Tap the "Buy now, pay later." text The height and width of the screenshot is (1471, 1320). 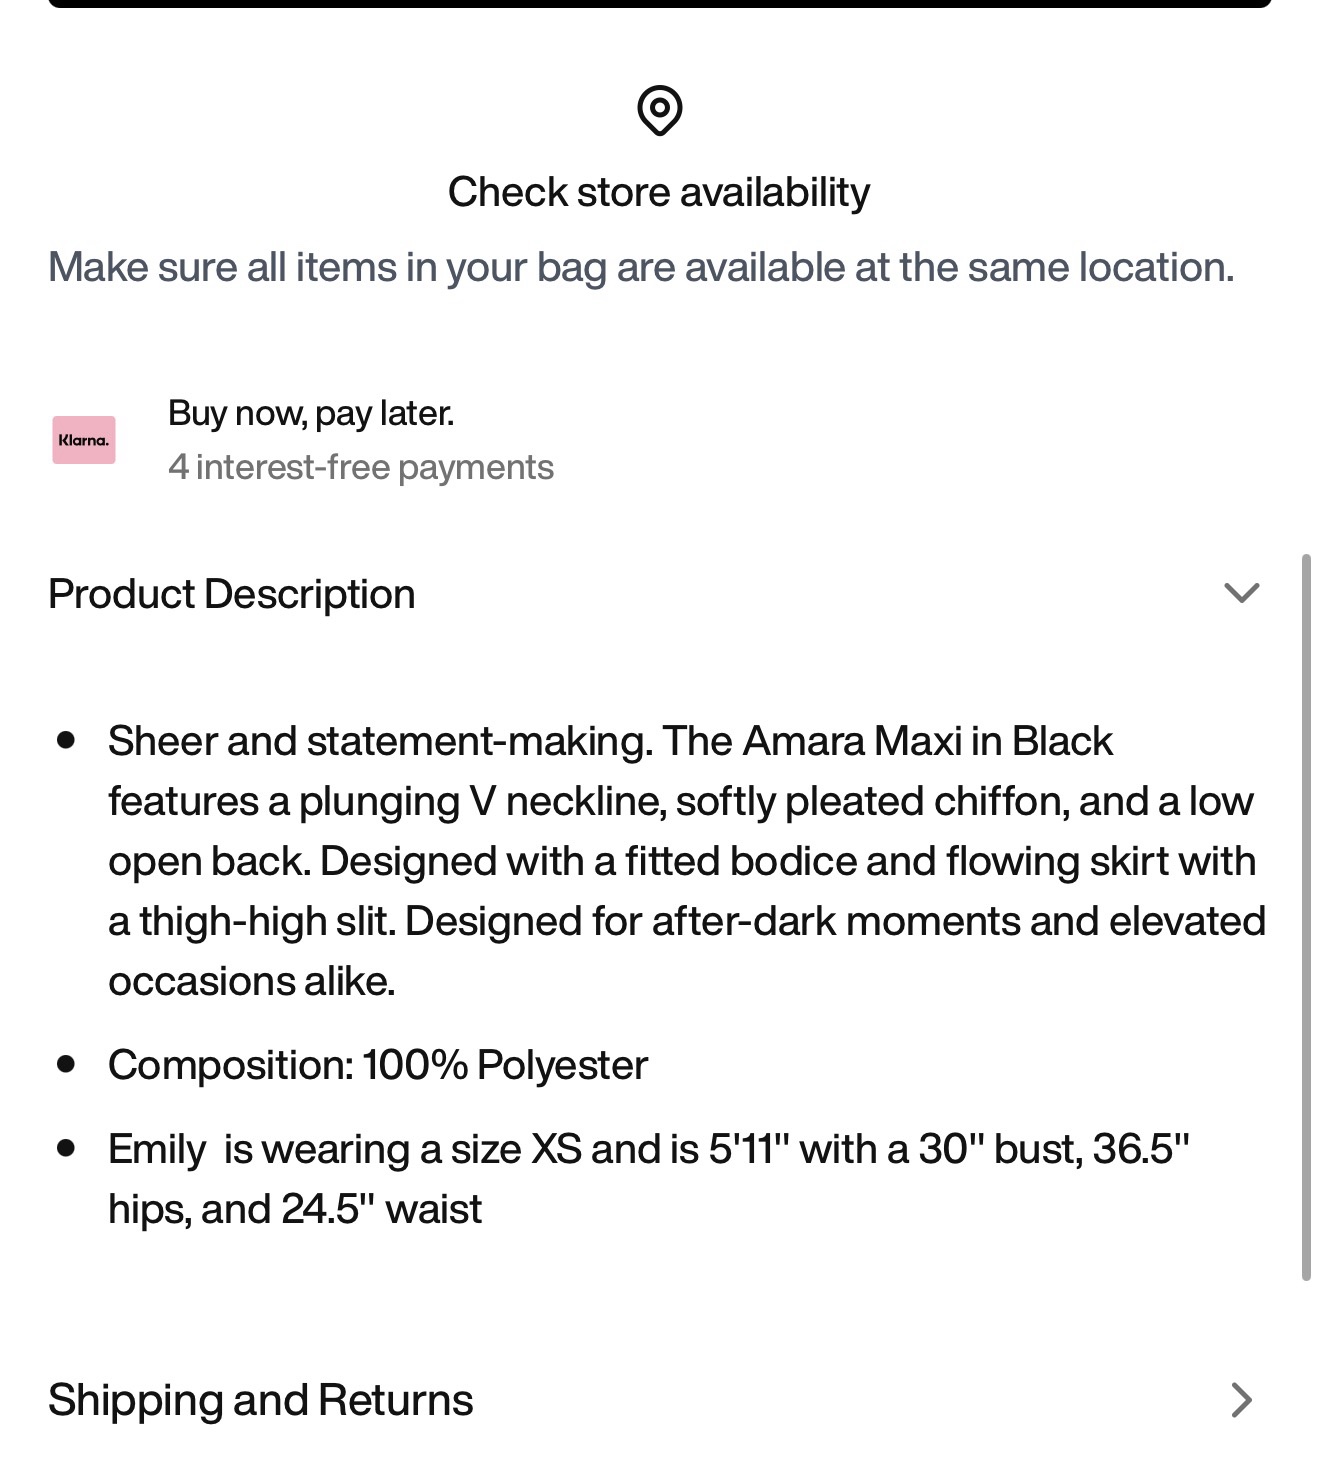[x=311, y=413]
